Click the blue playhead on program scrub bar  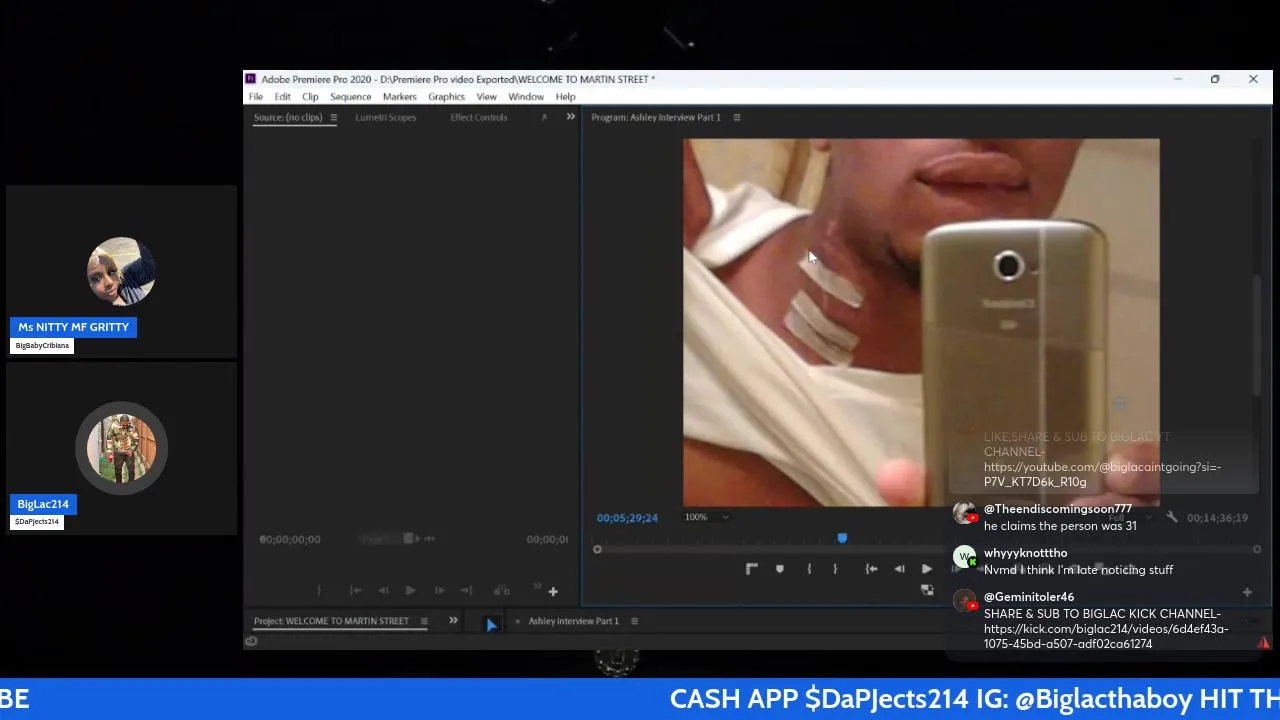842,538
